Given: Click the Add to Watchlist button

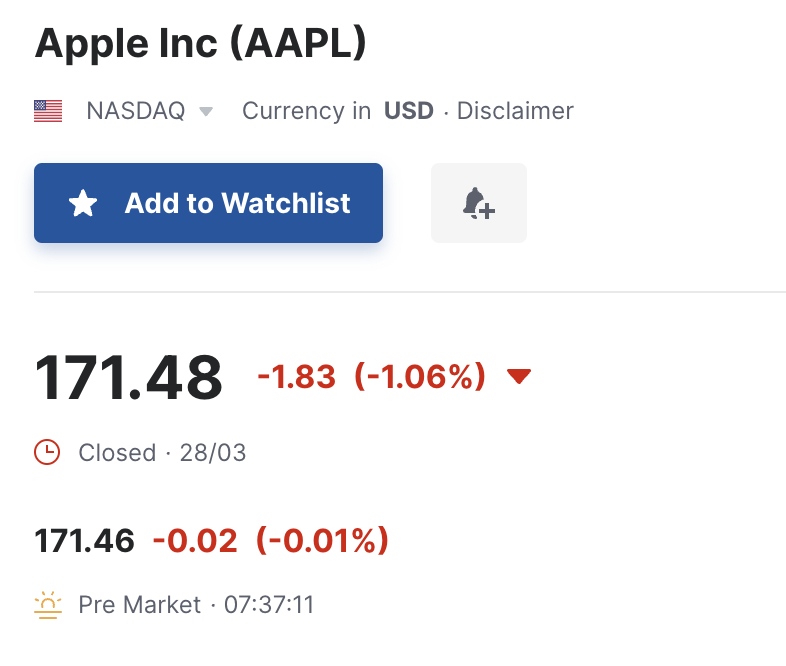Looking at the screenshot, I should pos(208,203).
